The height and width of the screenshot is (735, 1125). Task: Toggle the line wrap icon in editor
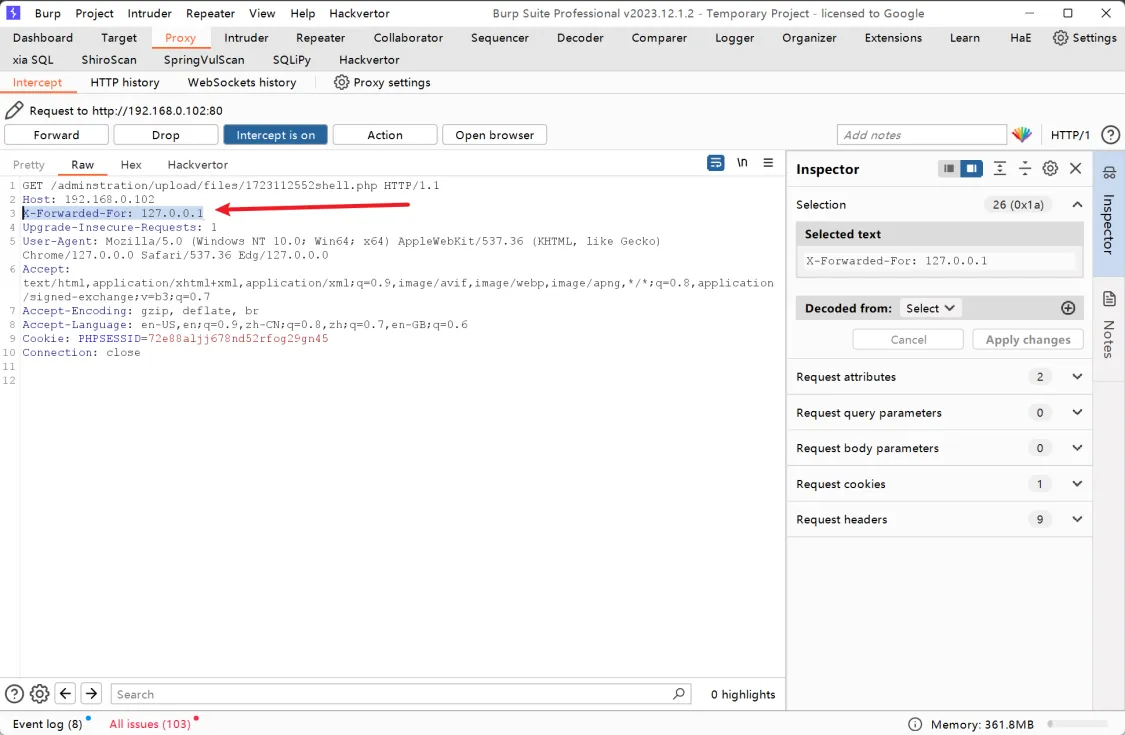click(x=715, y=163)
